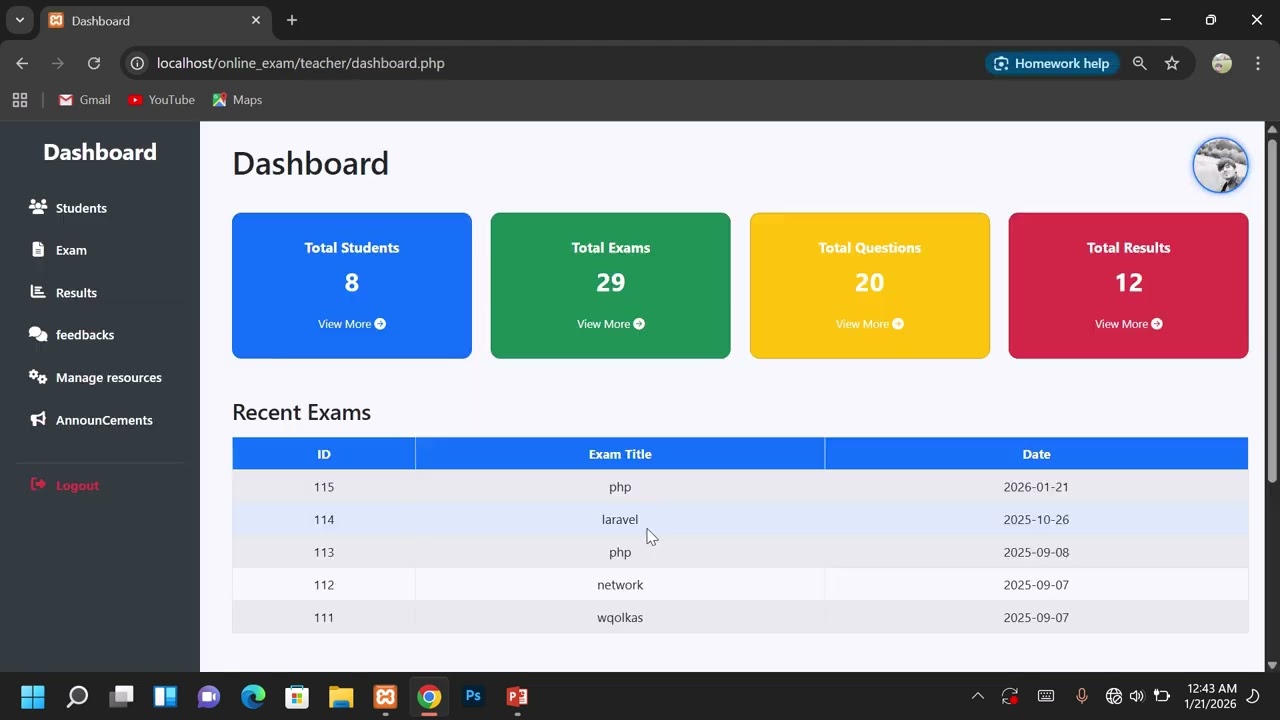The image size is (1280, 720).
Task: Open the clock showing 12:43 AM
Action: [x=1211, y=696]
